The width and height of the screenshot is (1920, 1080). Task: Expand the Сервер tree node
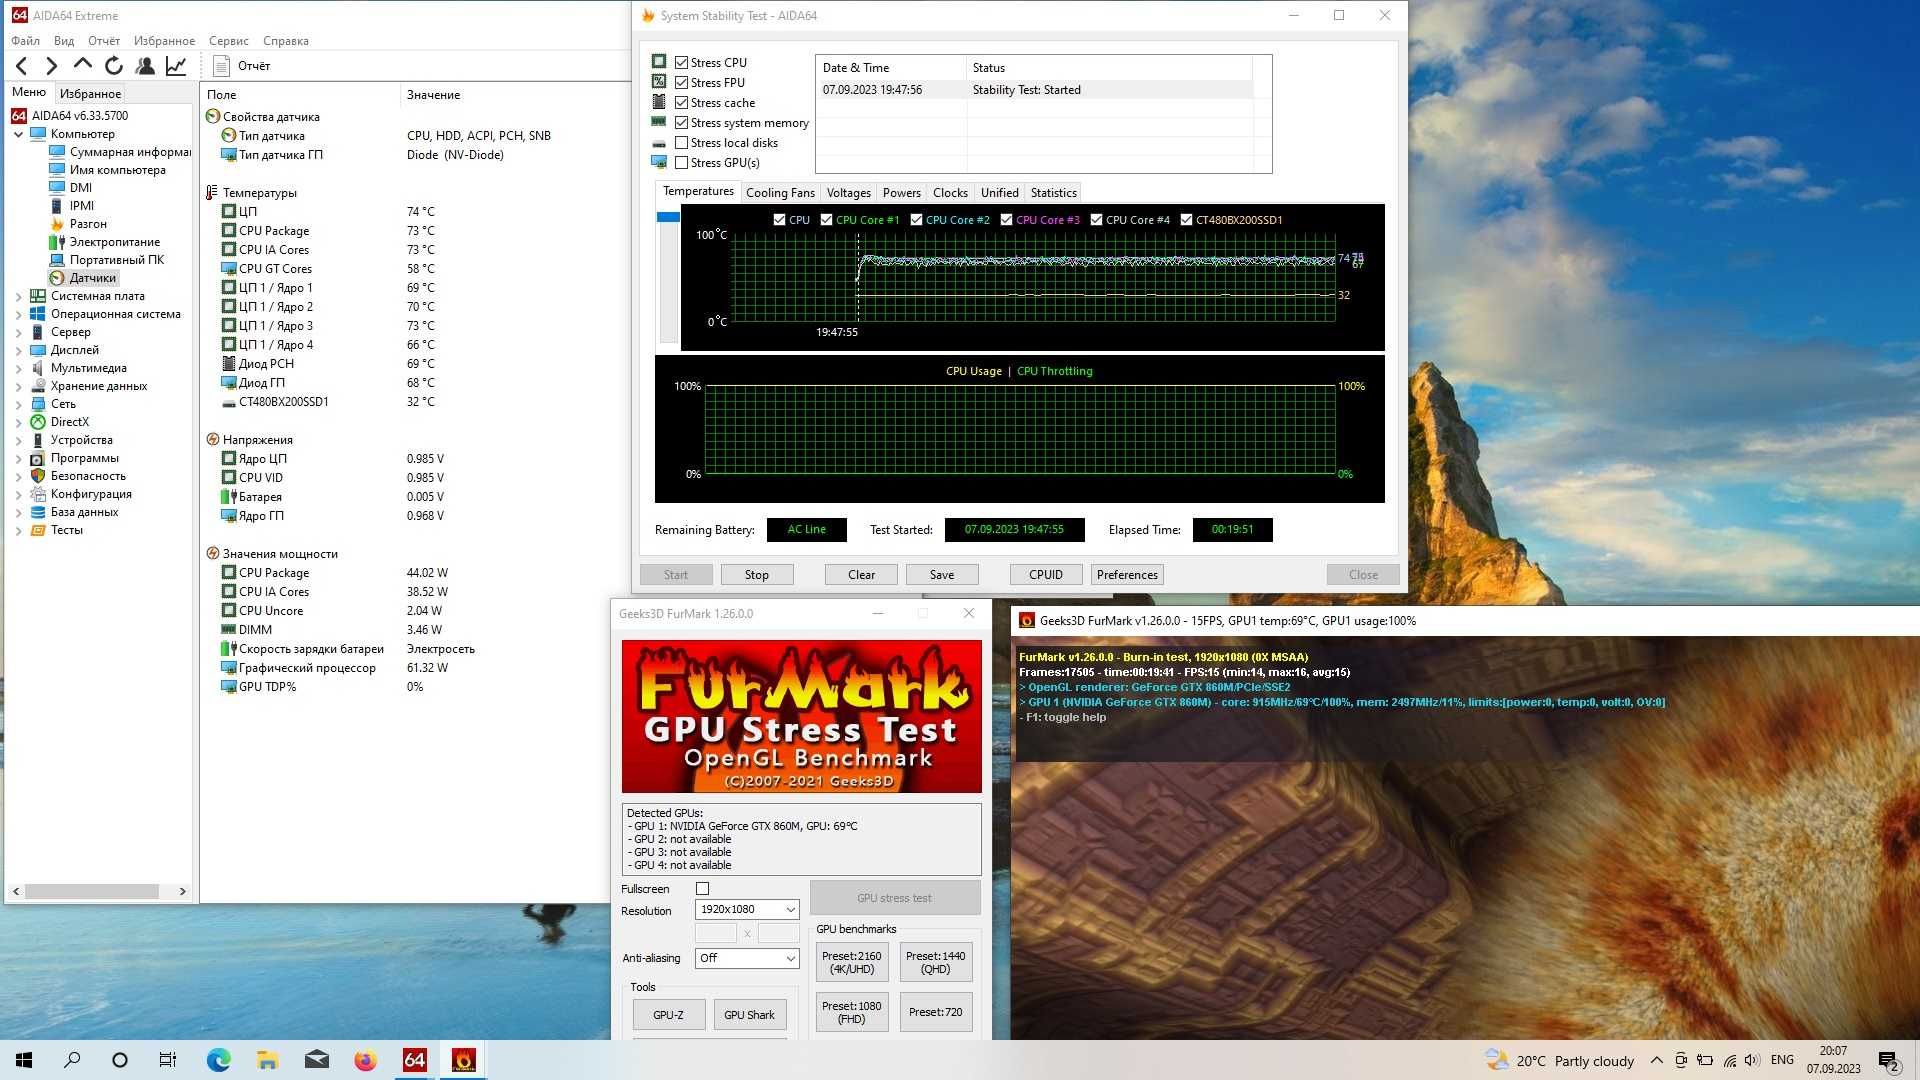[18, 332]
